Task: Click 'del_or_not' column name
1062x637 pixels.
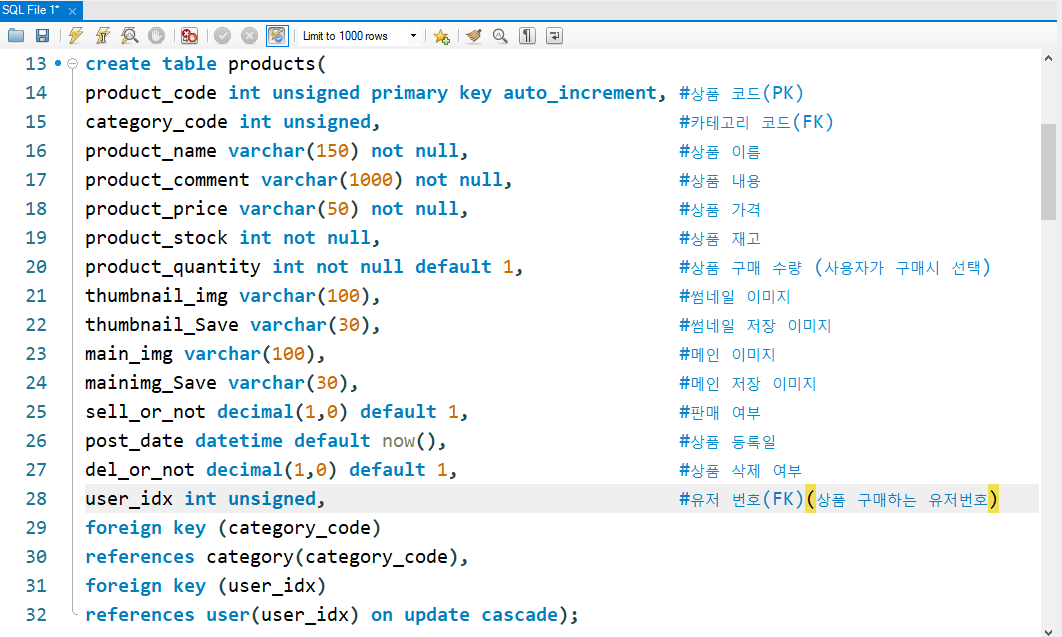Action: coord(140,470)
